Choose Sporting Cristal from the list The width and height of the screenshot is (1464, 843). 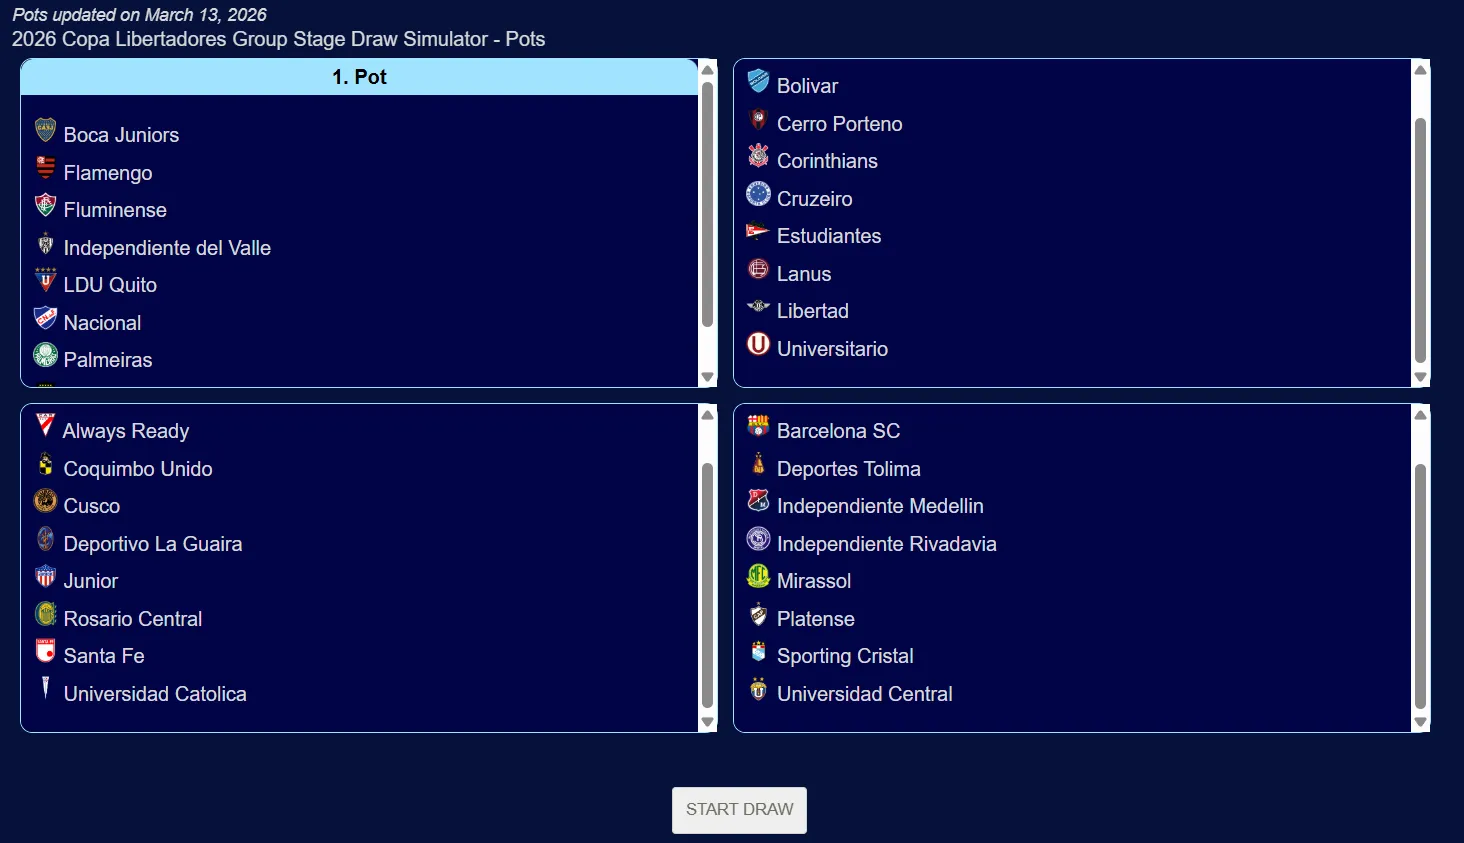845,656
